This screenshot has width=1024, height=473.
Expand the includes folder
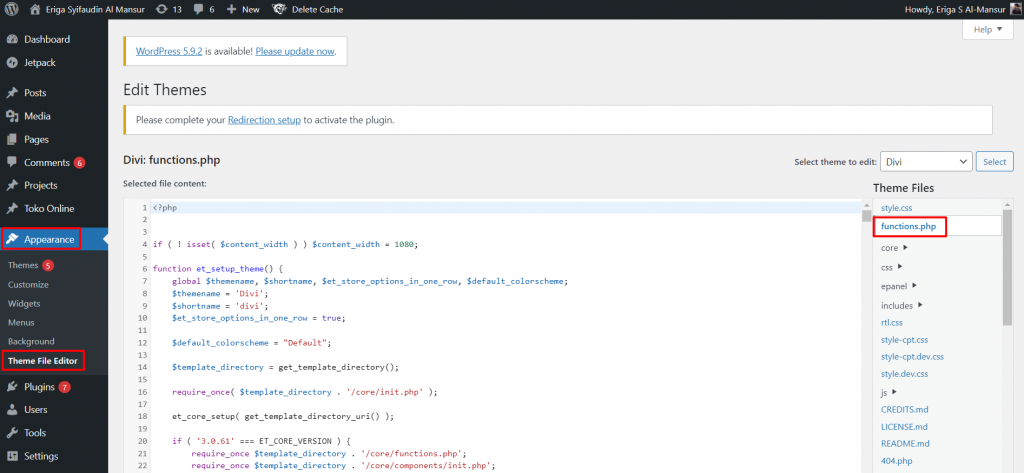click(x=921, y=304)
